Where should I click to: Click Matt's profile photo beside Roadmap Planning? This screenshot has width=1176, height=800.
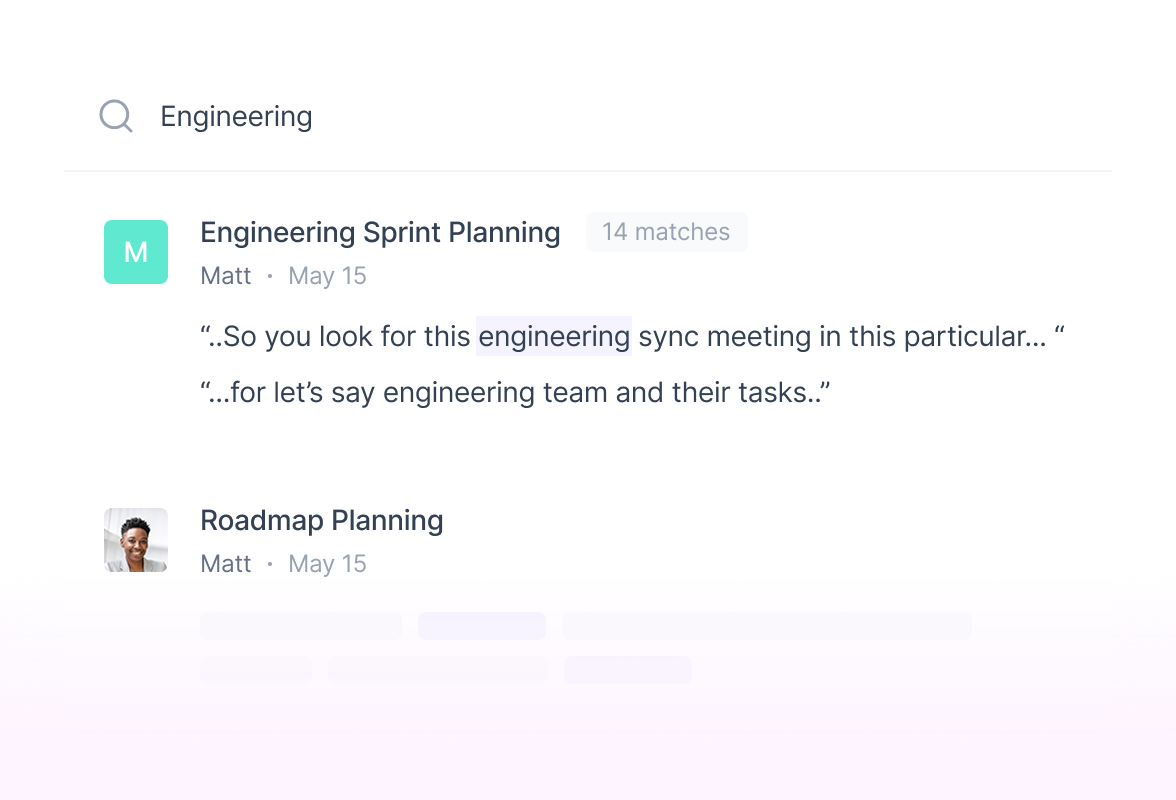(135, 540)
